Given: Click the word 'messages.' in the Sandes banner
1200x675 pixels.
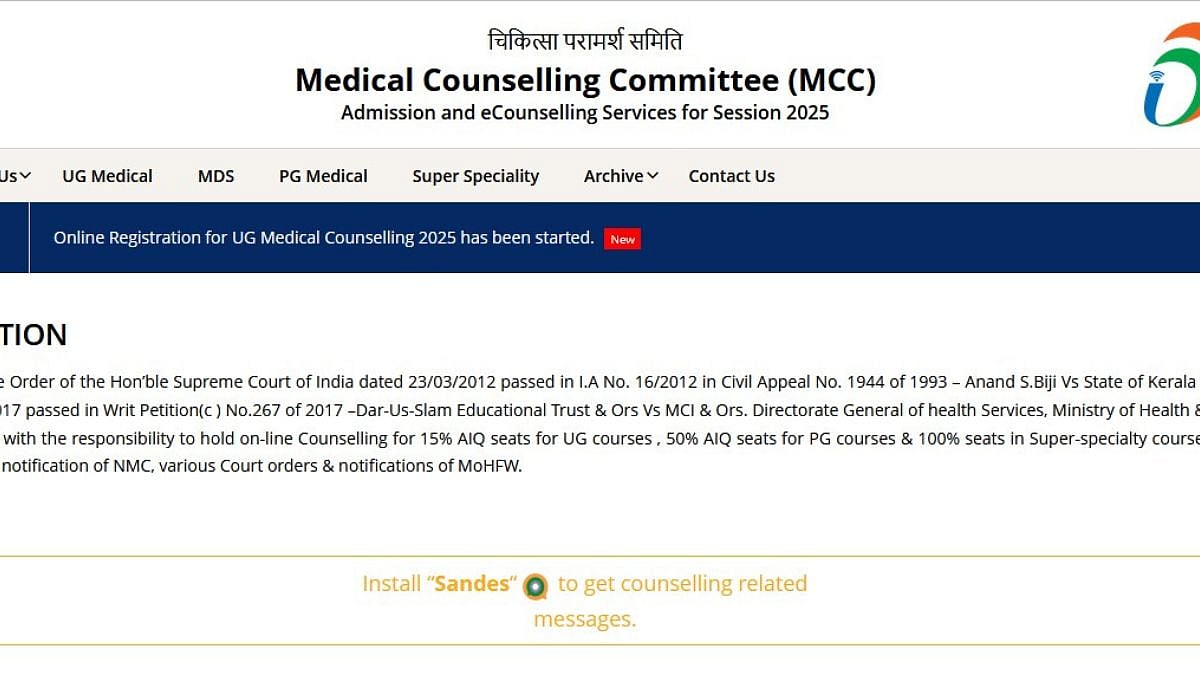Looking at the screenshot, I should (585, 619).
